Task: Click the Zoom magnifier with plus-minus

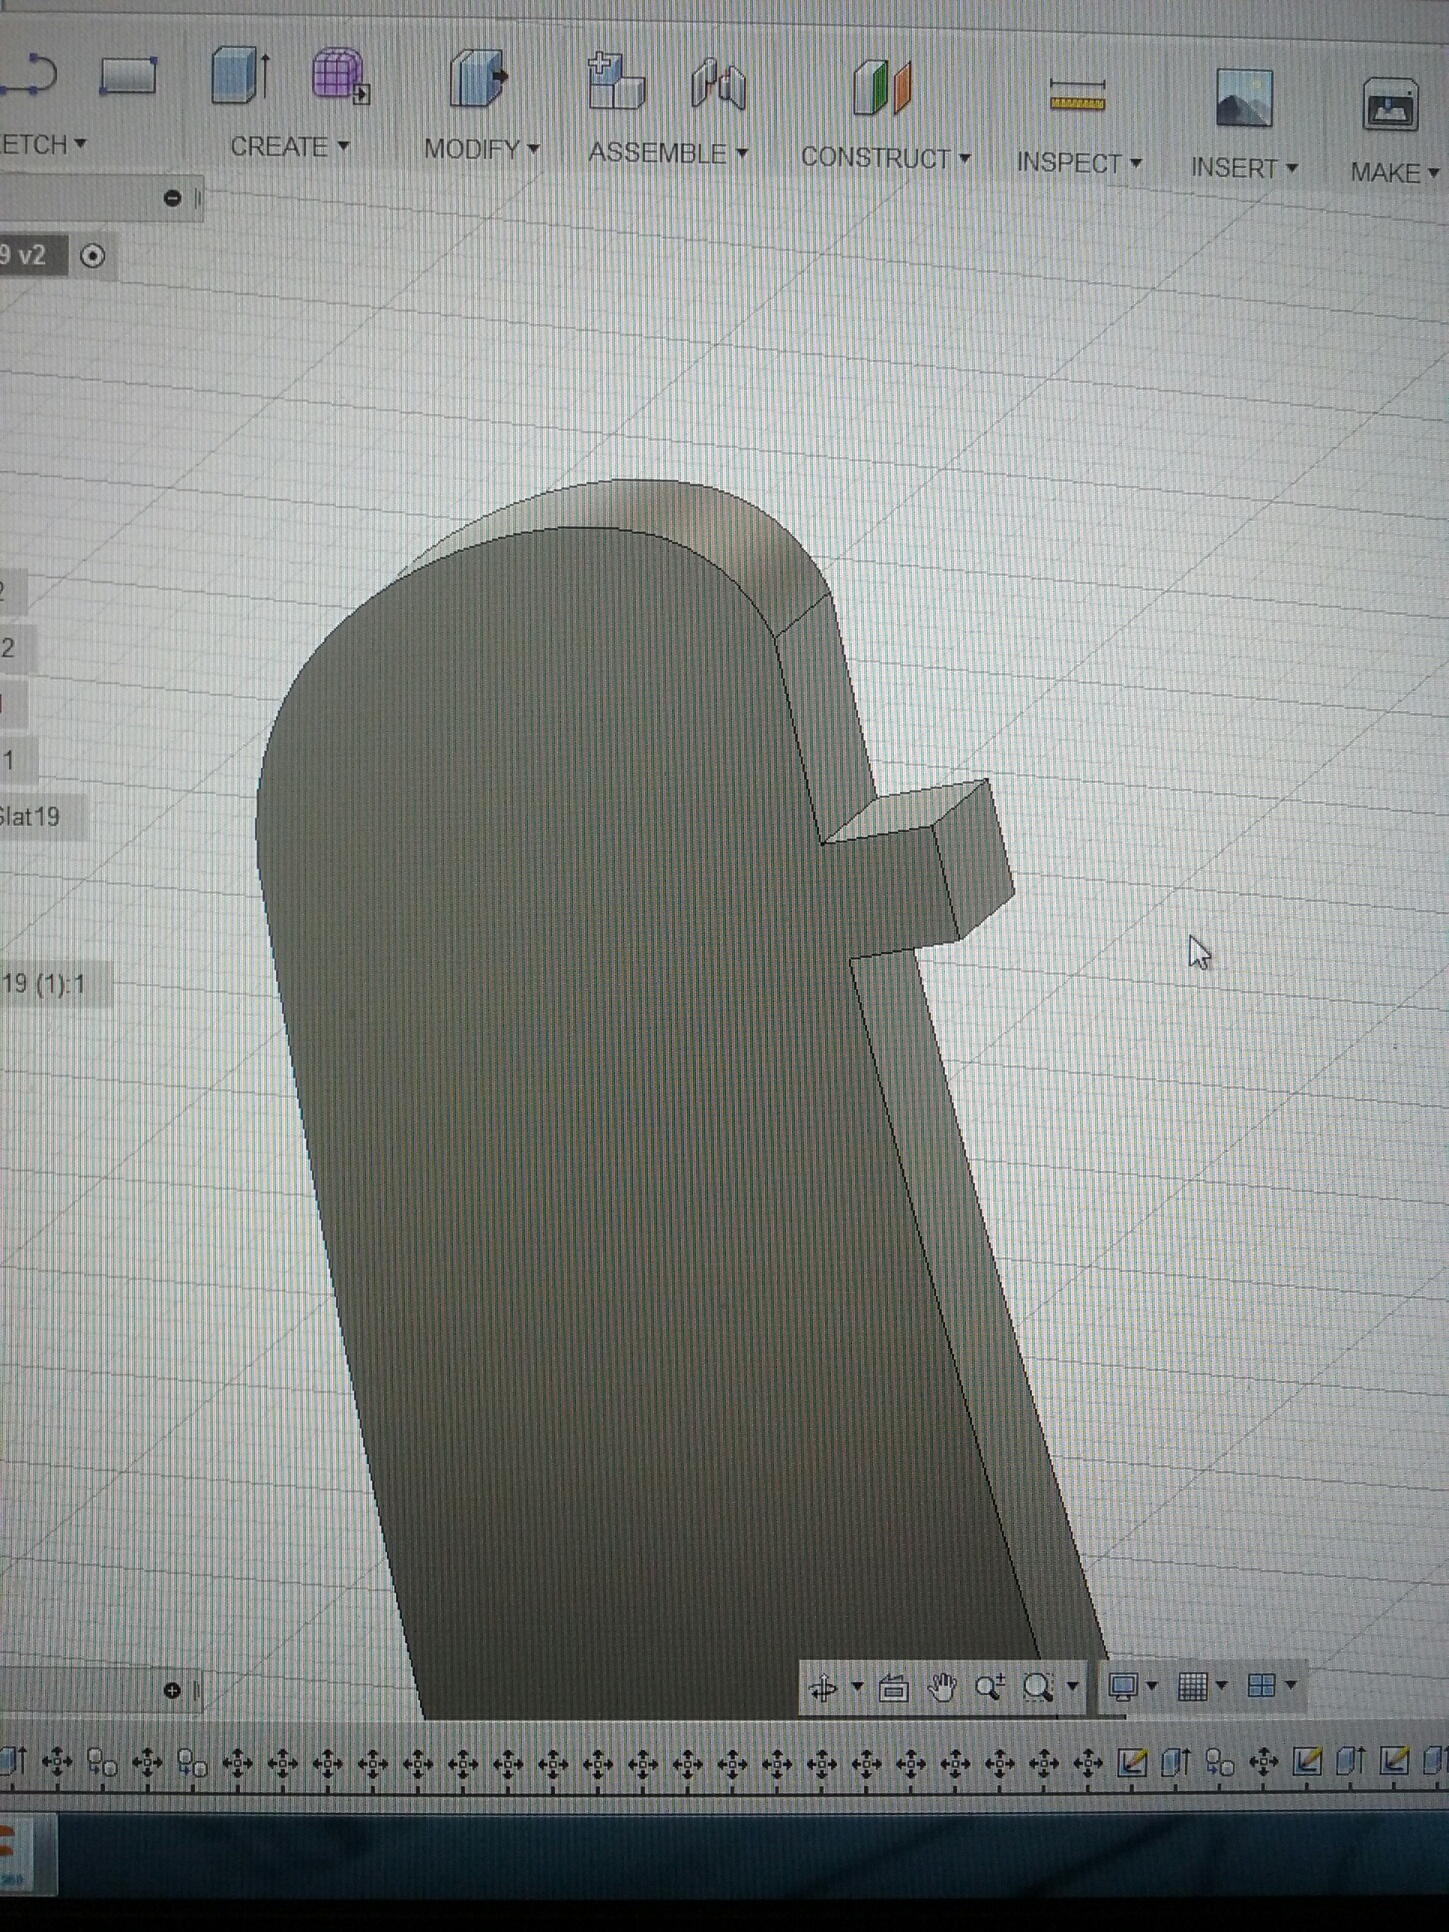Action: click(x=989, y=1688)
